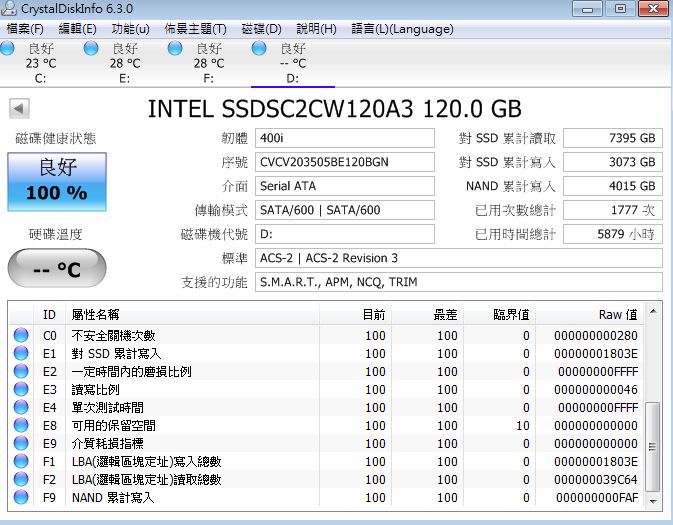Open the 語言(L)(Language) menu
673x525 pixels.
click(402, 29)
